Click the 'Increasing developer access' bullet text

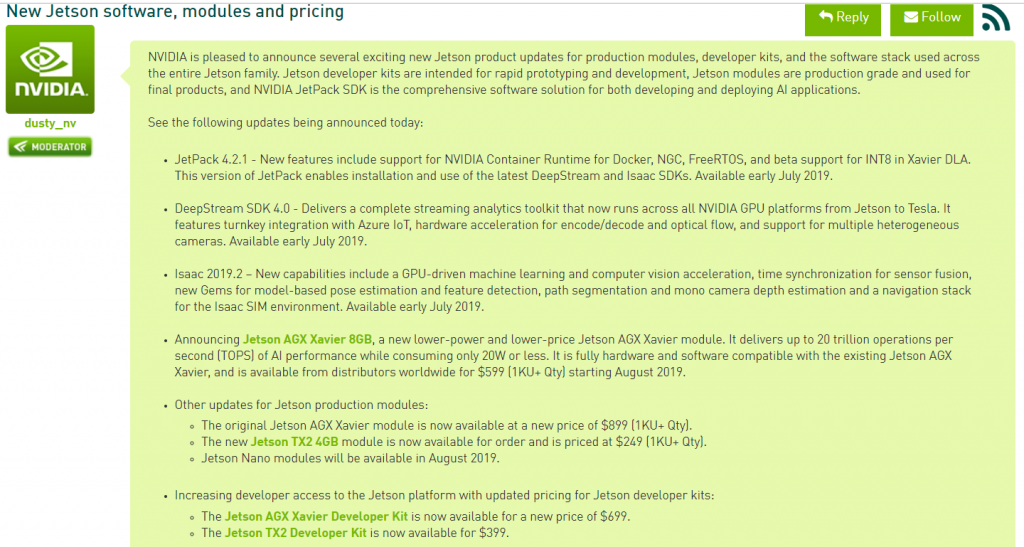[x=444, y=495]
